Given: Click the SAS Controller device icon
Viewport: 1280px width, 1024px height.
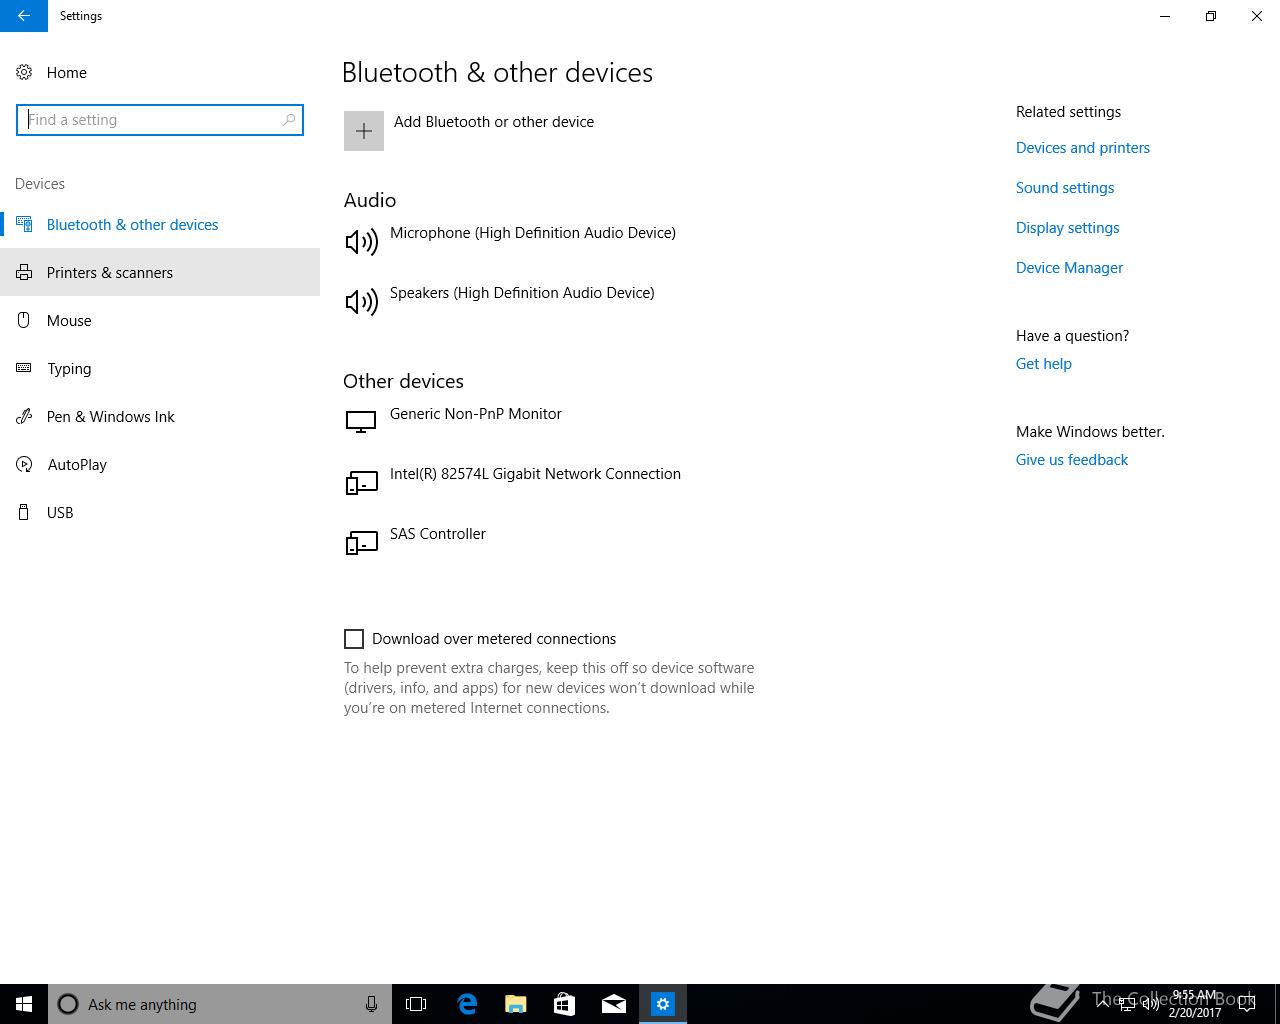Looking at the screenshot, I should click(x=361, y=542).
